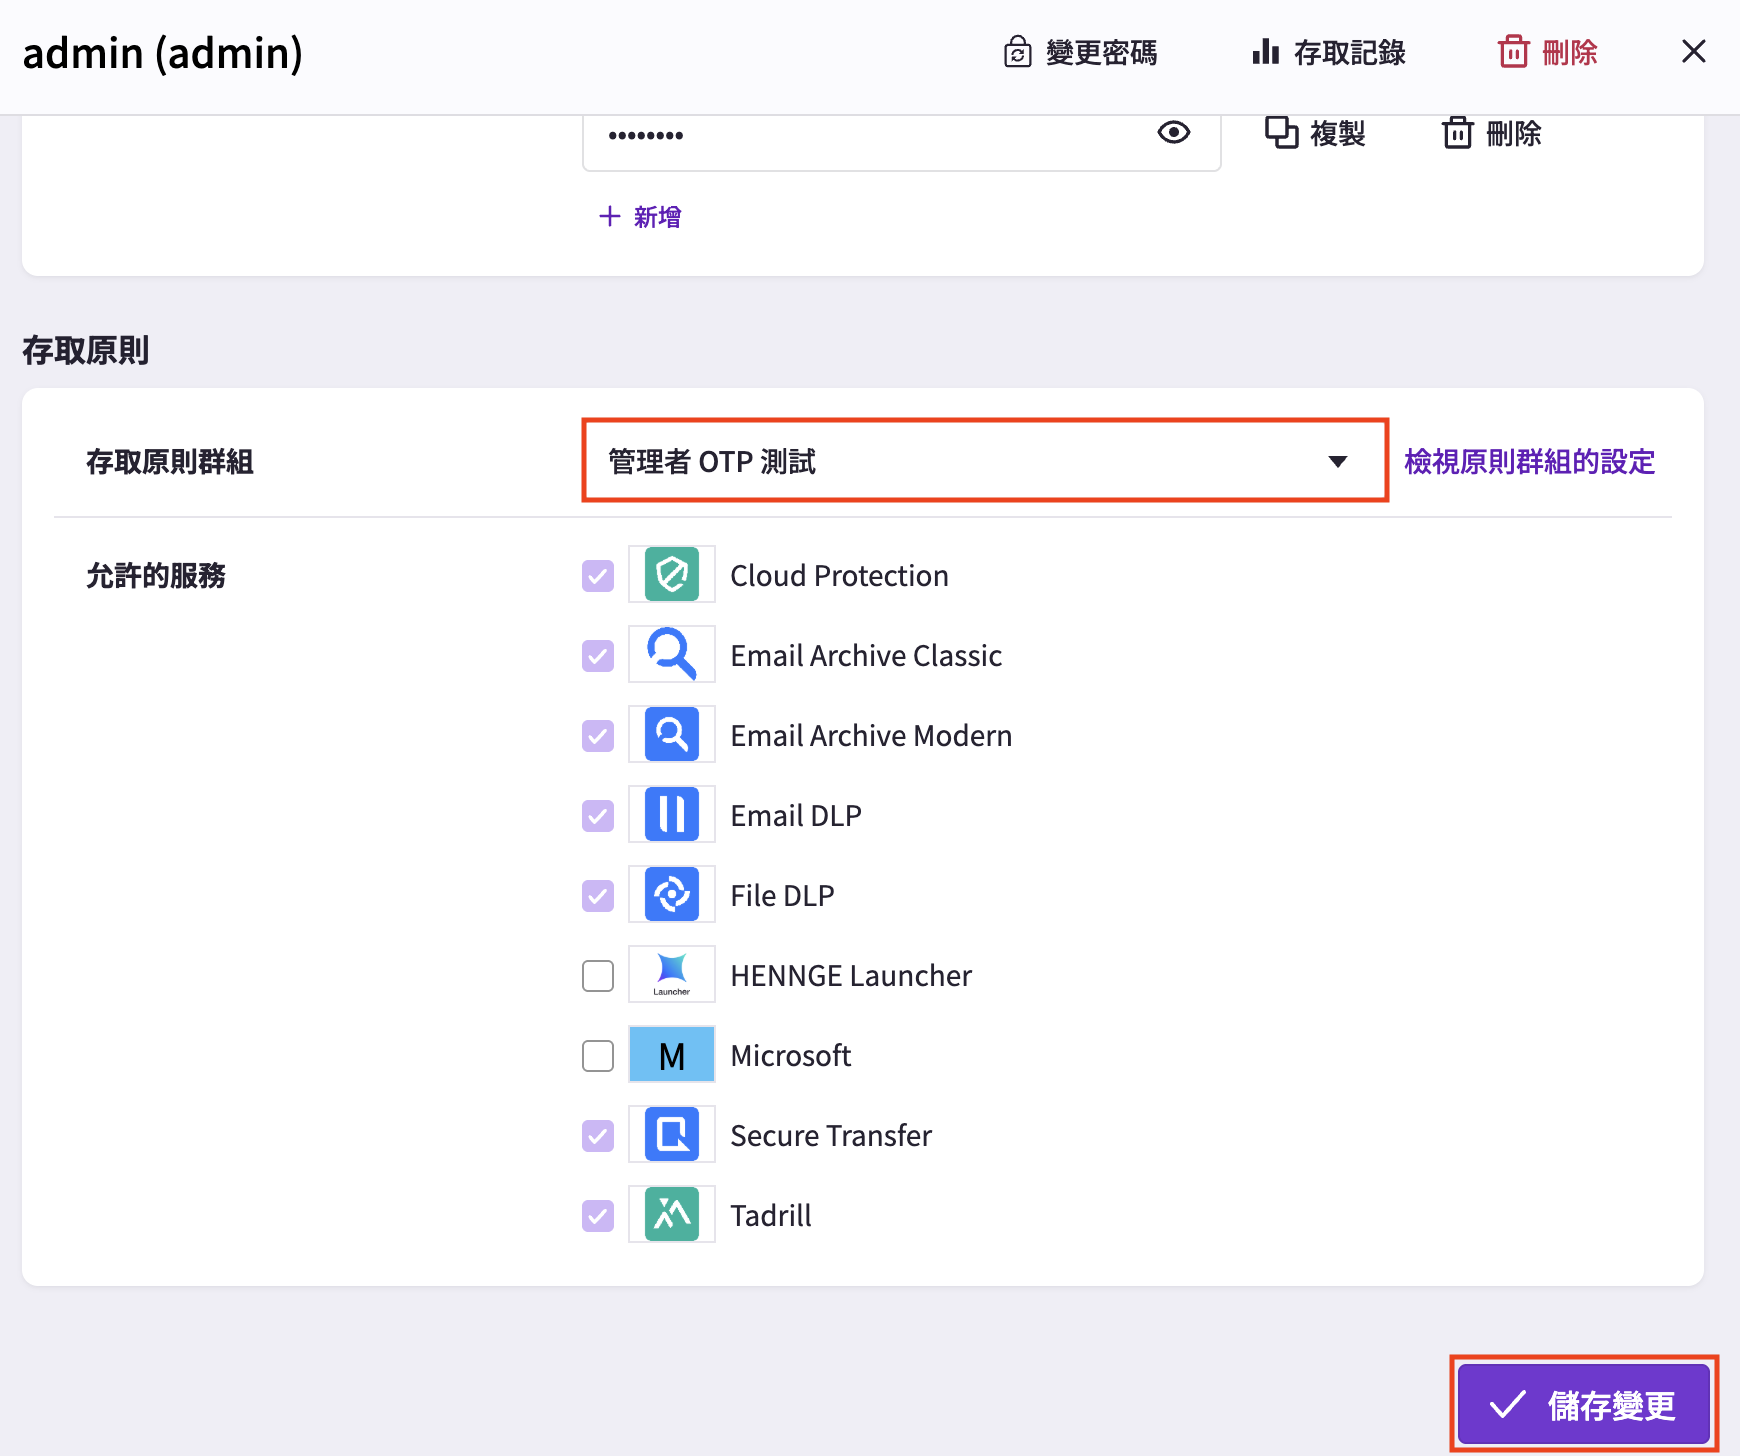Viewport: 1740px width, 1456px height.
Task: Click the Microsoft M icon
Action: pyautogui.click(x=672, y=1054)
